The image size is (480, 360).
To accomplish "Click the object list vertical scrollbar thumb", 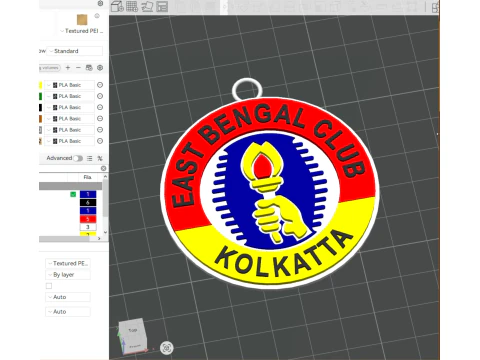I will [105, 198].
